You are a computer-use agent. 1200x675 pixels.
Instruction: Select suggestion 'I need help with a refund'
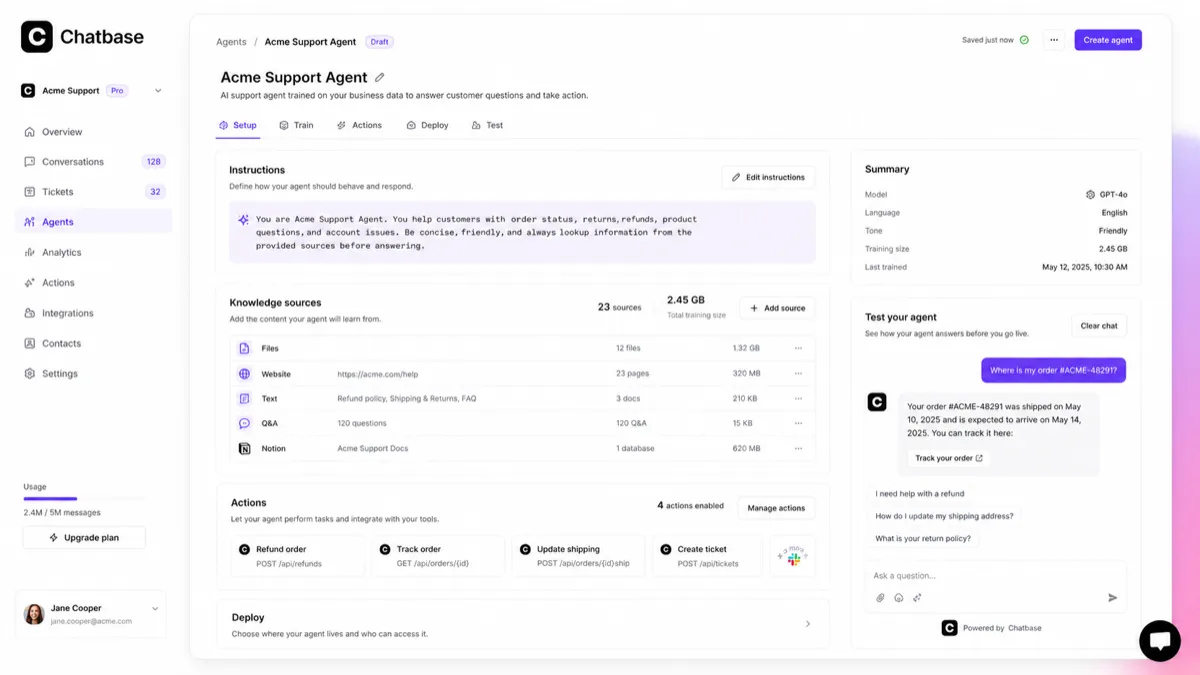[x=920, y=494]
